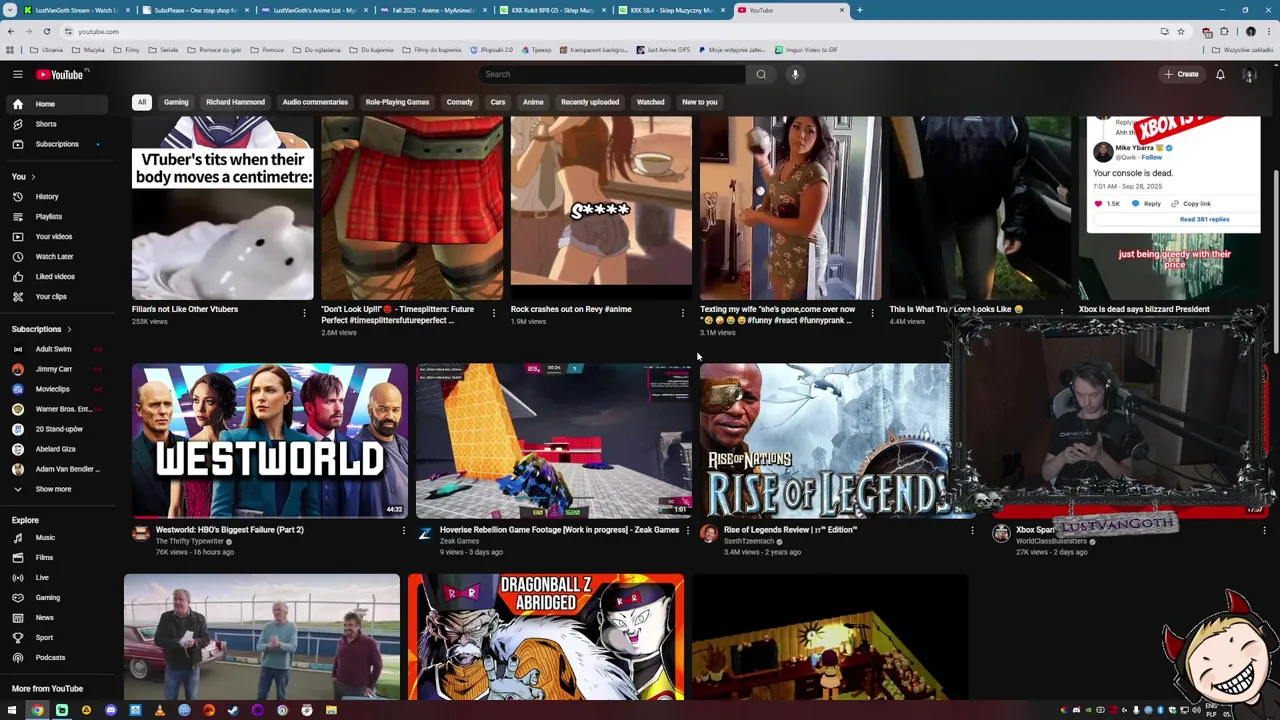This screenshot has height=720, width=1280.
Task: Open options for Filian's not Like Other Vtubers
Action: [x=304, y=313]
